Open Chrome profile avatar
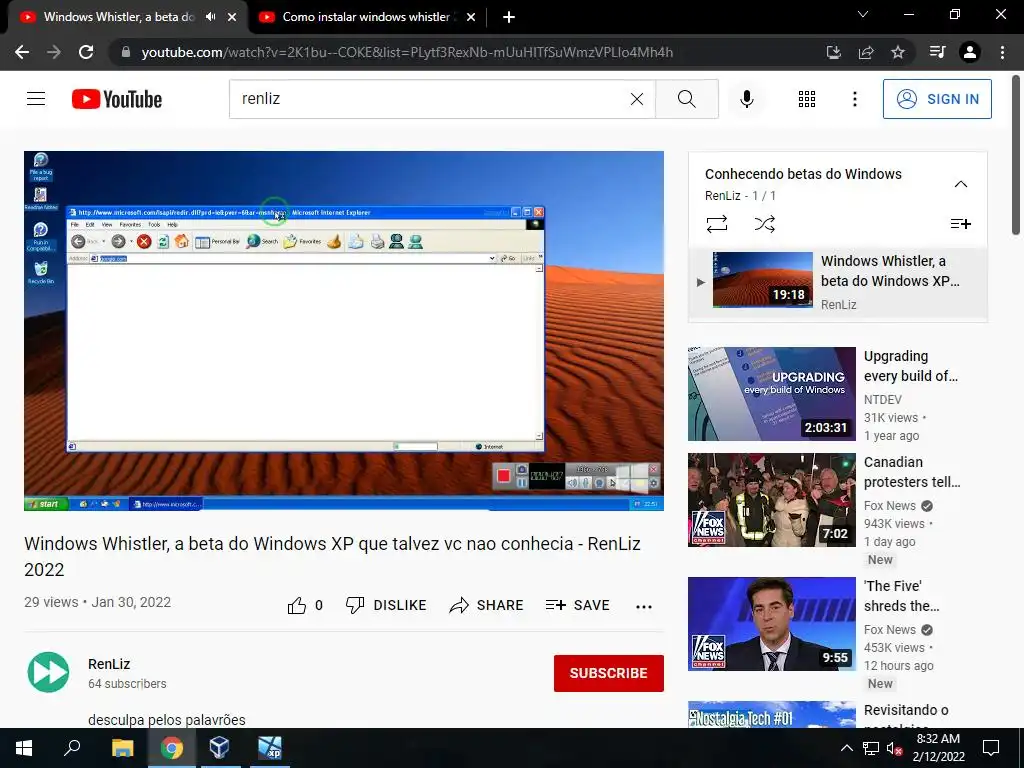 pos(970,52)
